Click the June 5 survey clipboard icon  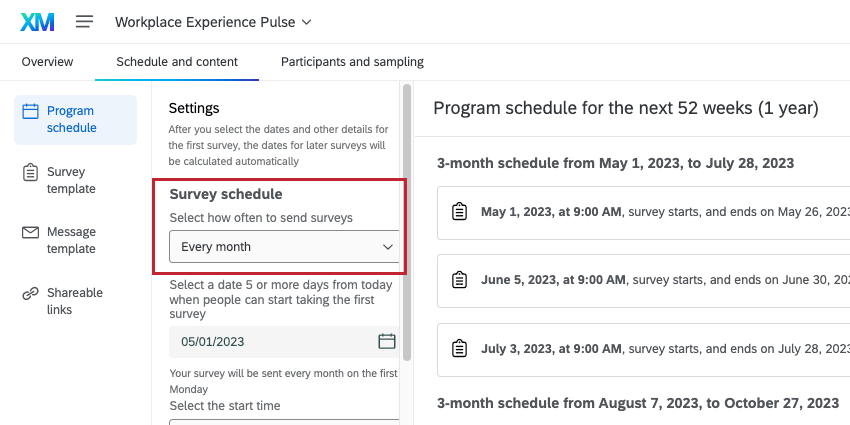(459, 280)
